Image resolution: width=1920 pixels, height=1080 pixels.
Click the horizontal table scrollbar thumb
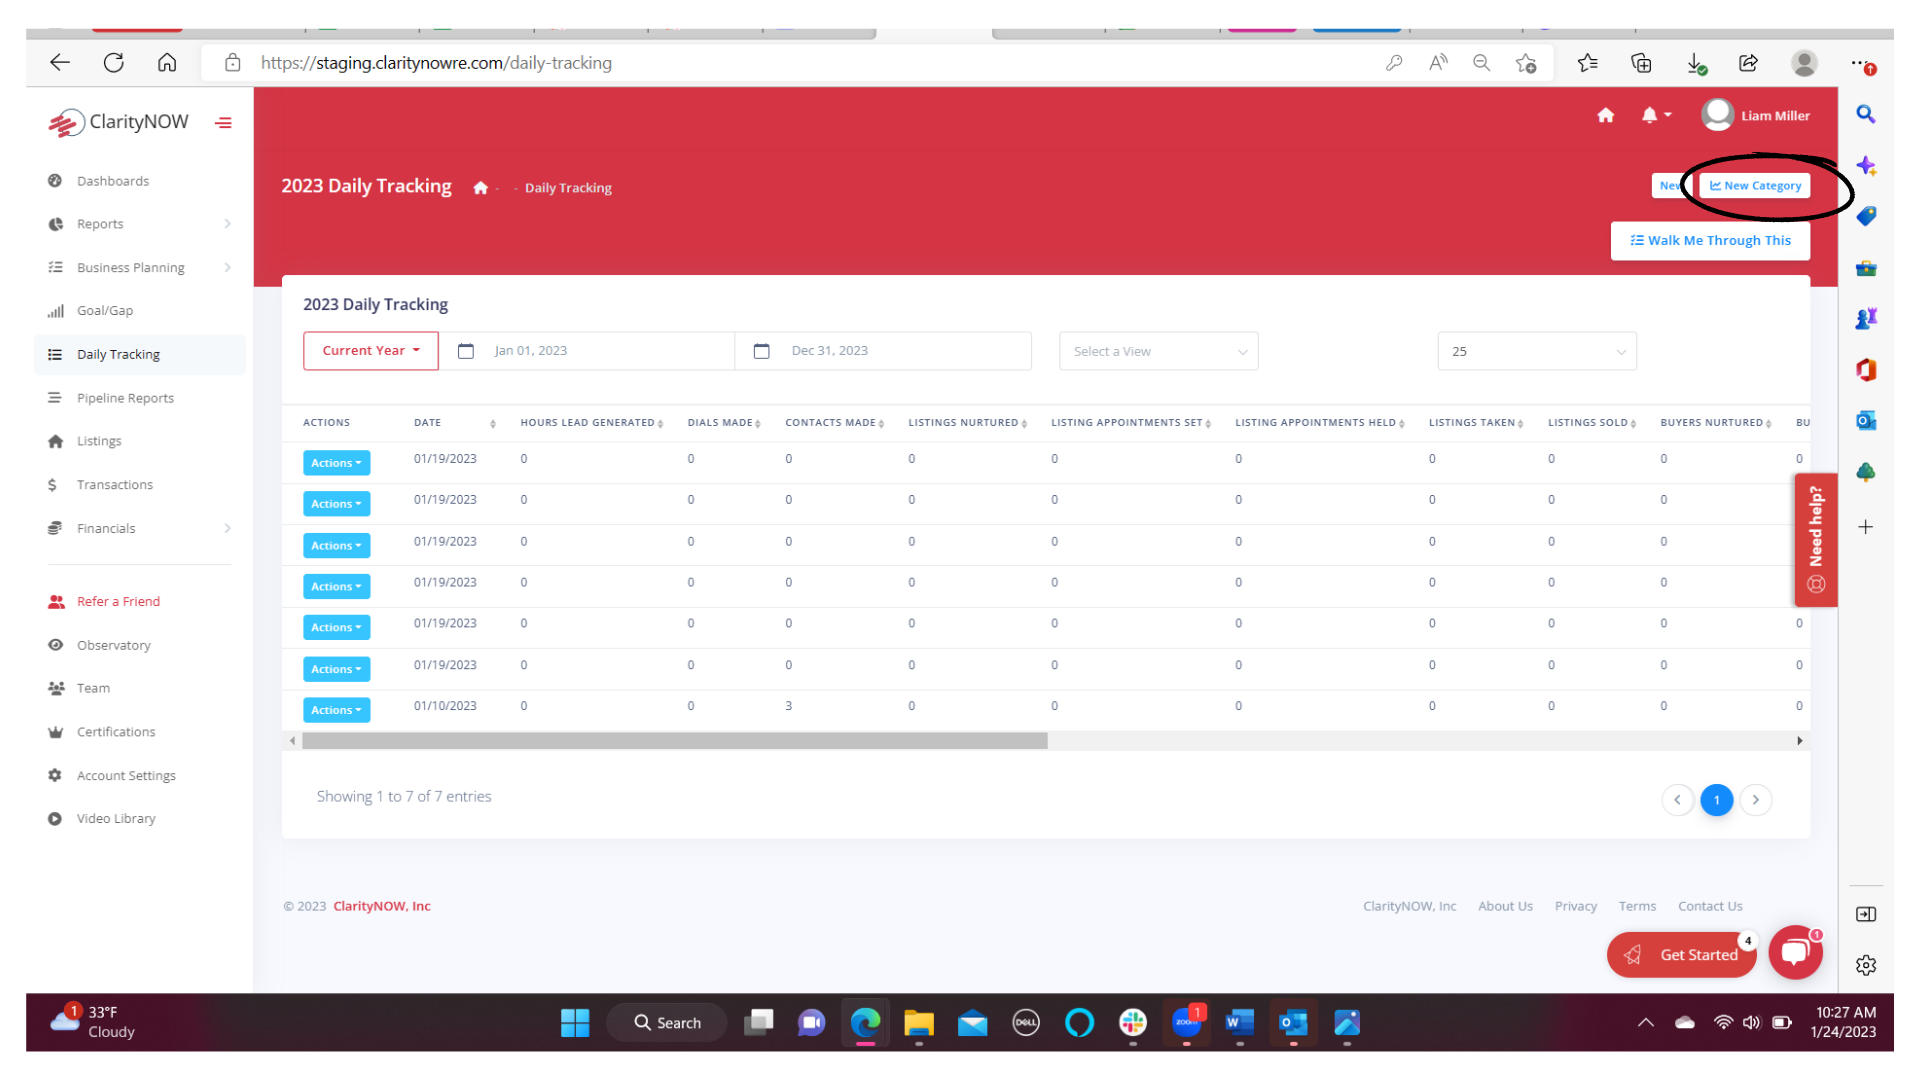(674, 741)
